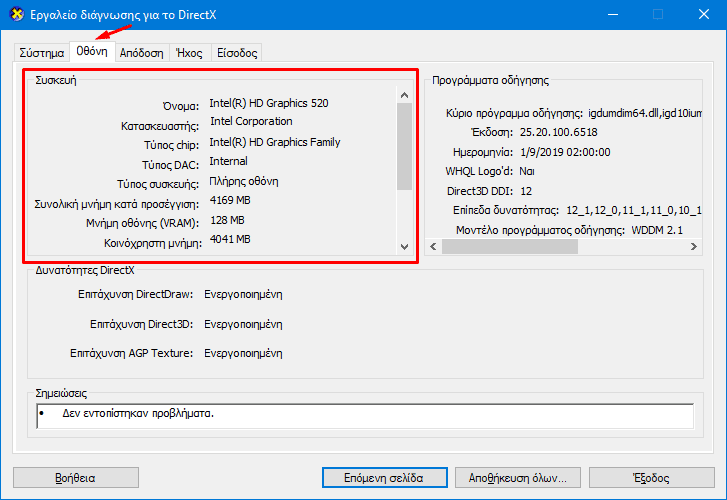Click the Επιτάχυνση AGP Texture label
This screenshot has height=500, width=727.
[132, 353]
